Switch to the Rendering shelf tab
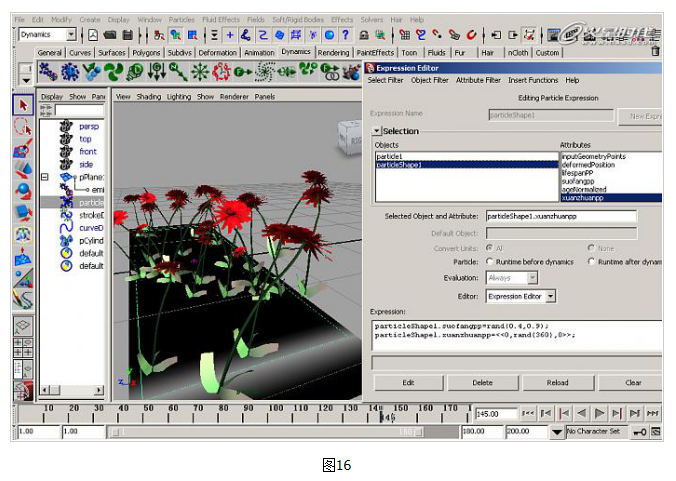This screenshot has width=676, height=481. [x=333, y=53]
